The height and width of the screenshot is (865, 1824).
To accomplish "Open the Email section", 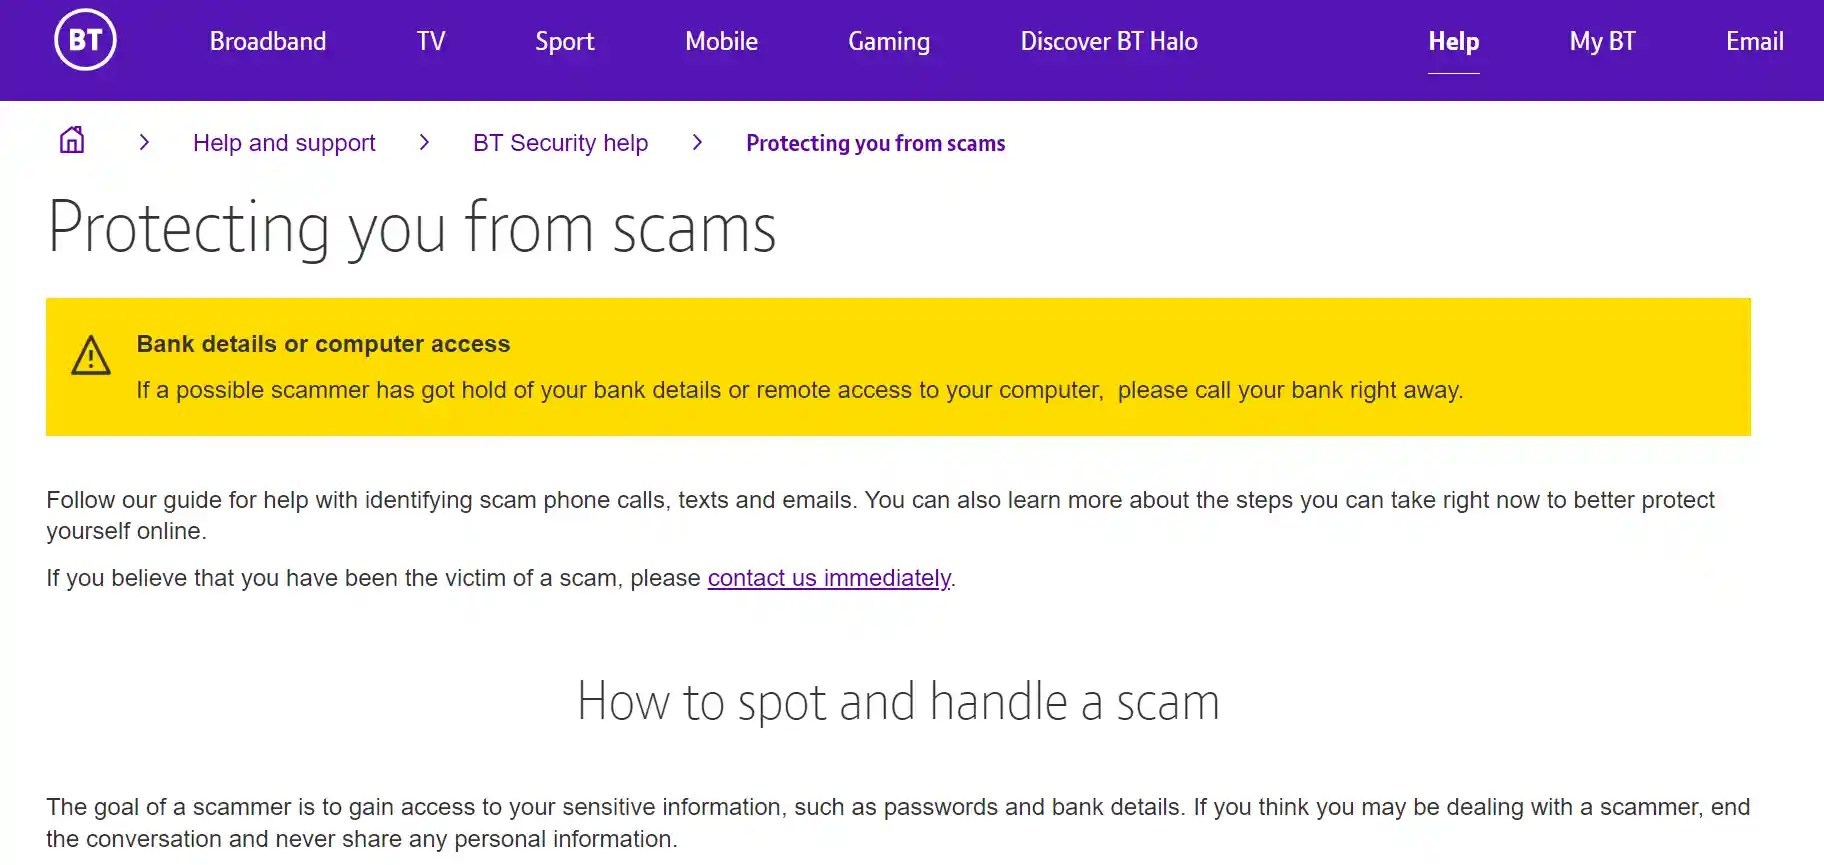I will click(1754, 42).
